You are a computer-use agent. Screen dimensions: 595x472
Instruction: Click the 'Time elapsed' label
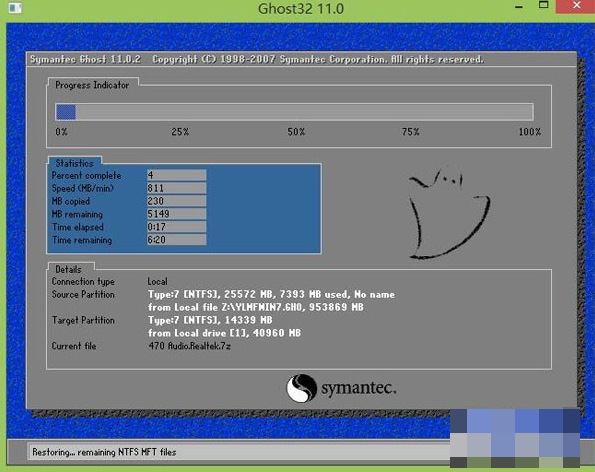point(78,227)
